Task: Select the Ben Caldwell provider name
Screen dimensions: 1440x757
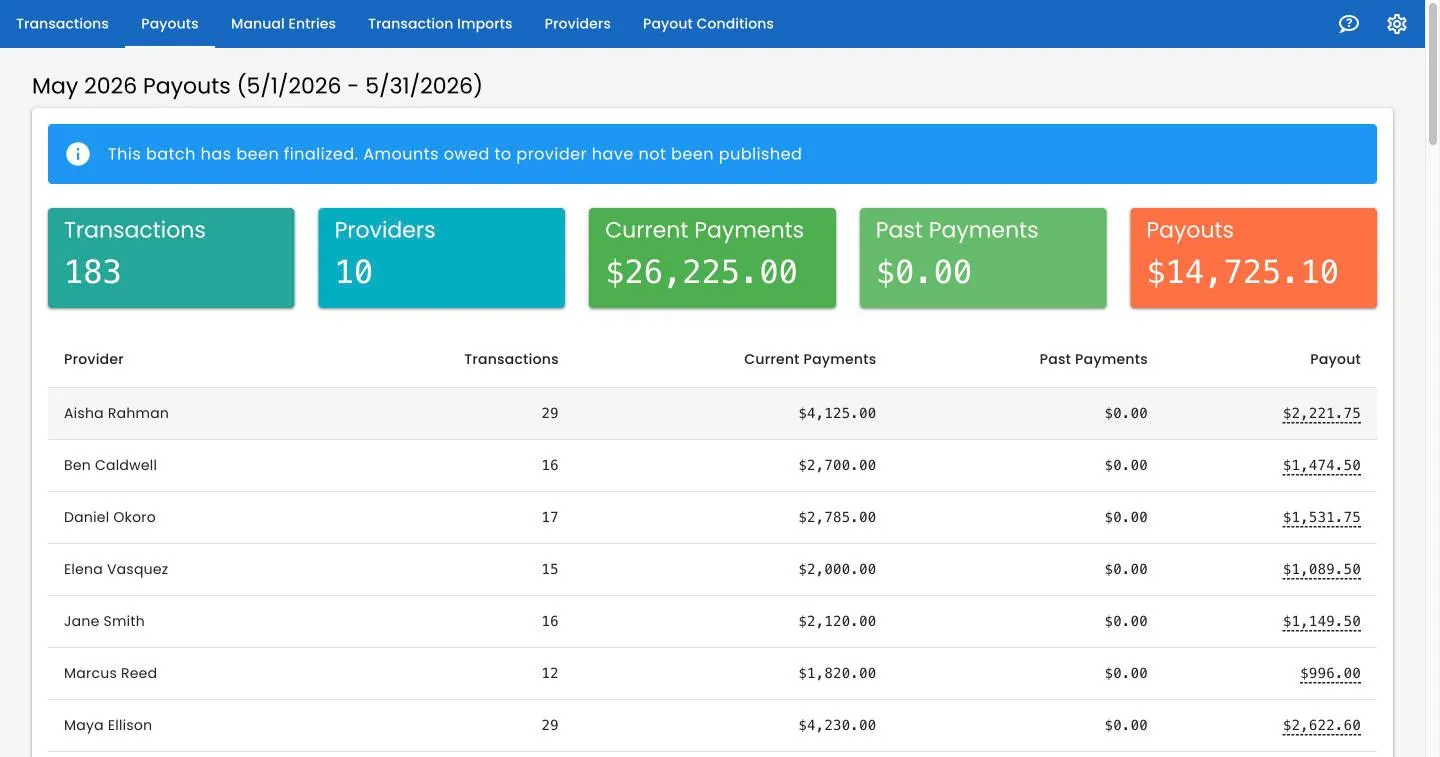Action: click(x=110, y=465)
